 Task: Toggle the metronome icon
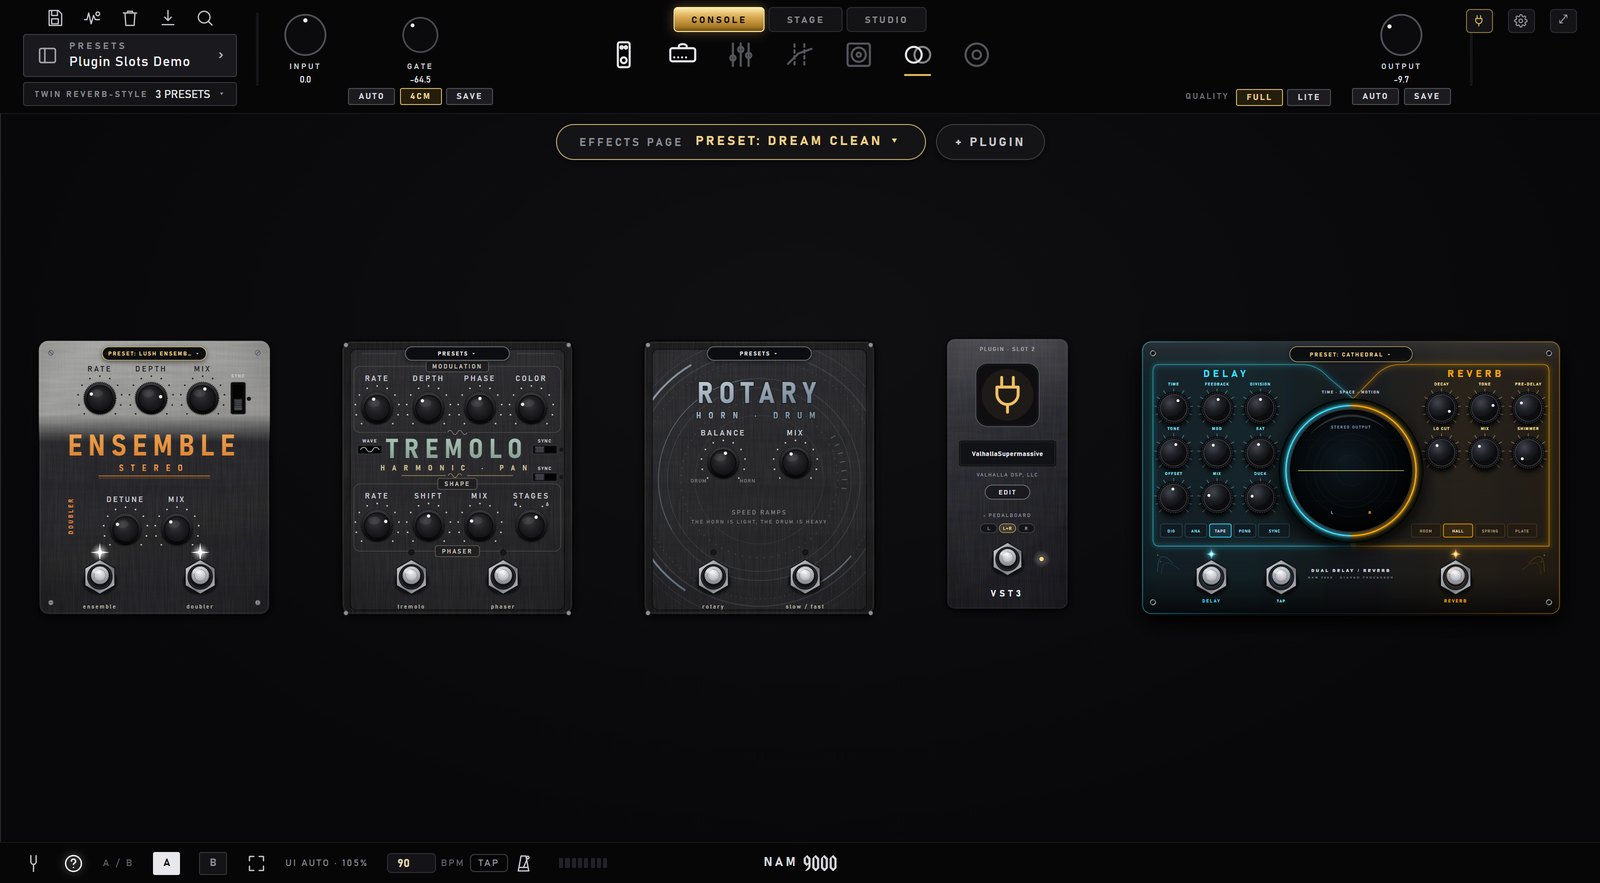click(x=523, y=863)
